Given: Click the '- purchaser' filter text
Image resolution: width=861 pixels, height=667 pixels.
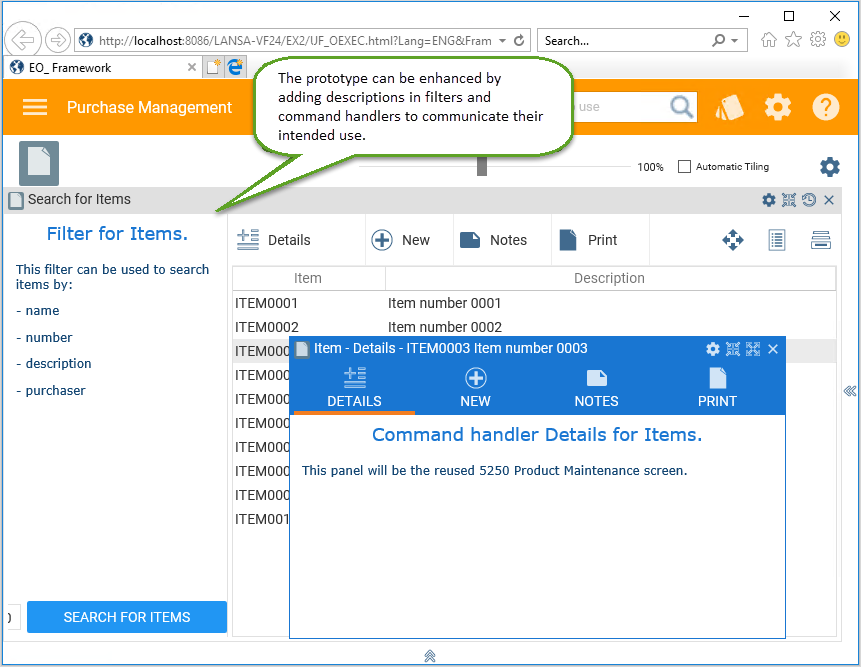Looking at the screenshot, I should (51, 390).
